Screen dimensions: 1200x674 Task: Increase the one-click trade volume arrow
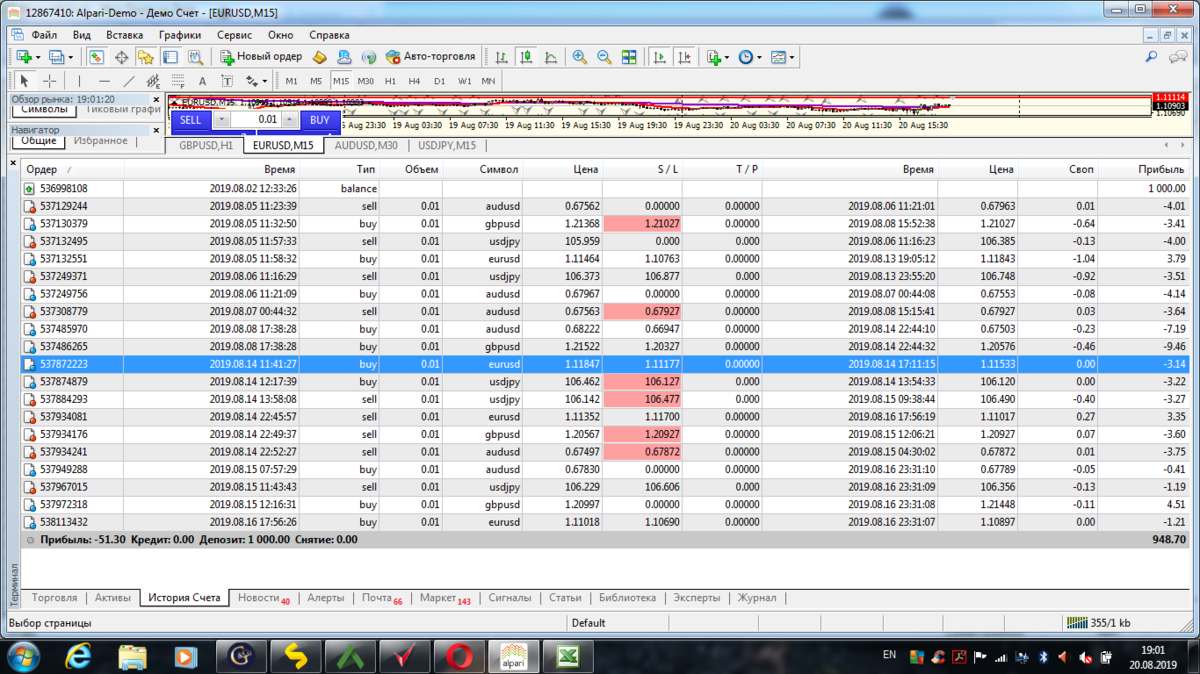(x=290, y=120)
